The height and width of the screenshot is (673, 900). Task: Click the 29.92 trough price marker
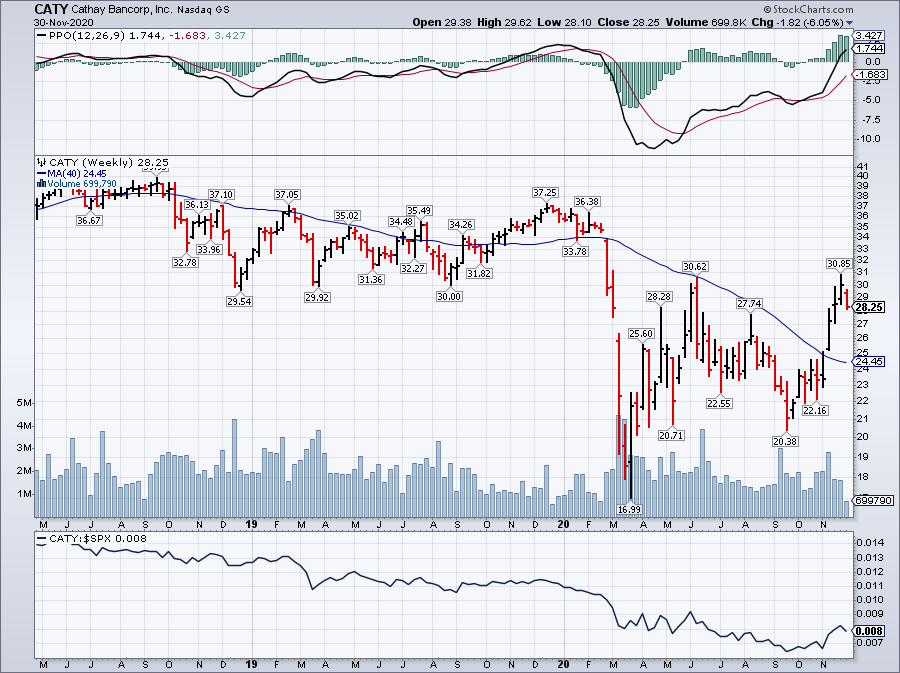click(x=317, y=297)
